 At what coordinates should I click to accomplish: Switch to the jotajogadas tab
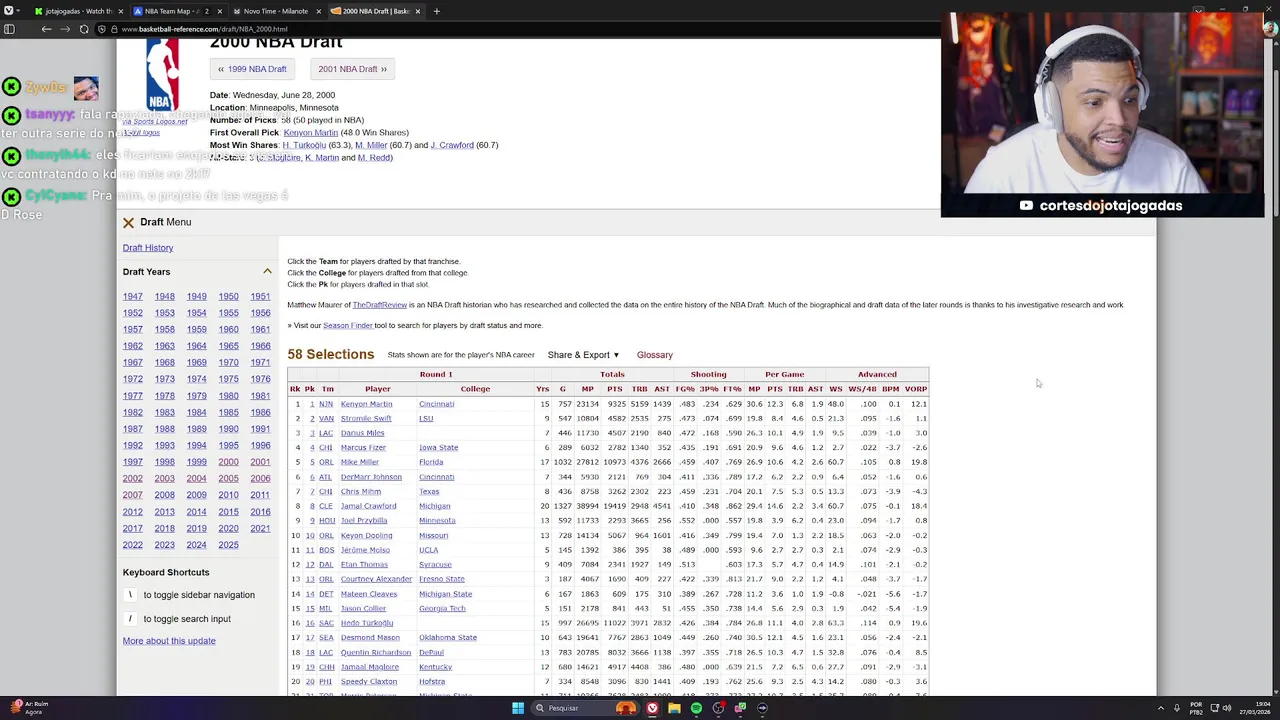click(77, 11)
